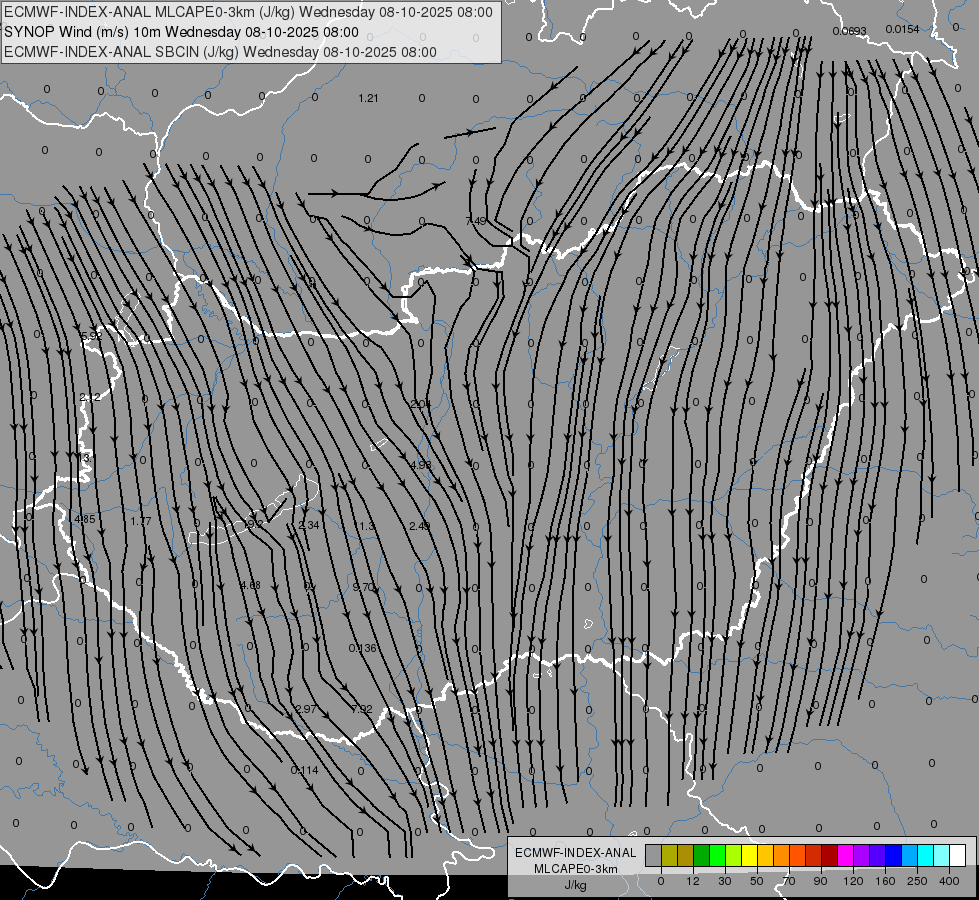Viewport: 979px width, 900px height.
Task: Click the legend label 50
Action: [x=757, y=881]
